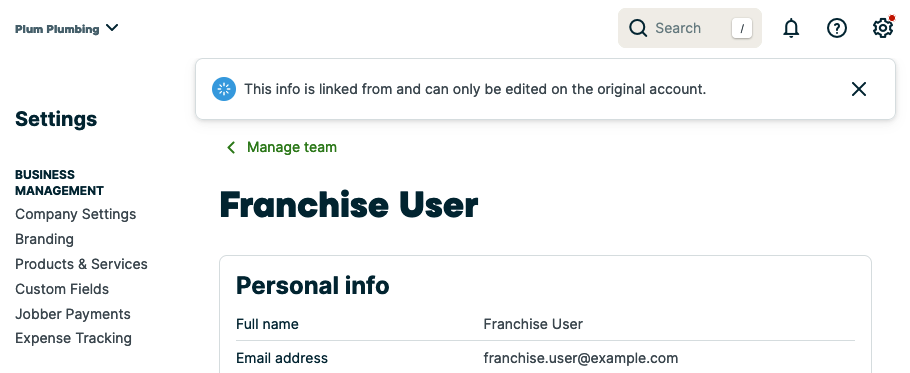The width and height of the screenshot is (910, 373).
Task: Open Company Settings
Action: (x=75, y=214)
